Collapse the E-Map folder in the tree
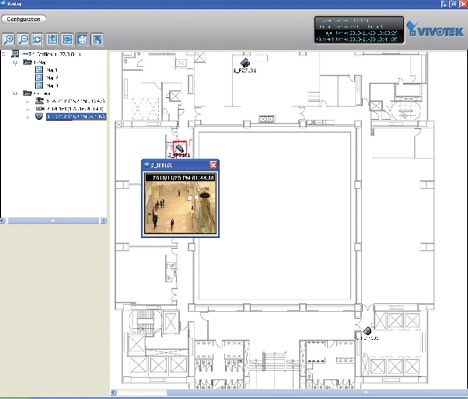 coord(15,62)
